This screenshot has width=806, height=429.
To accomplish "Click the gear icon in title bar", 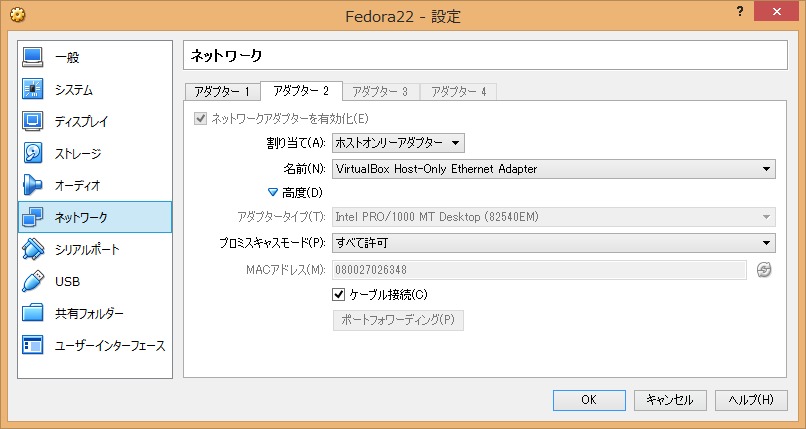I will click(17, 15).
